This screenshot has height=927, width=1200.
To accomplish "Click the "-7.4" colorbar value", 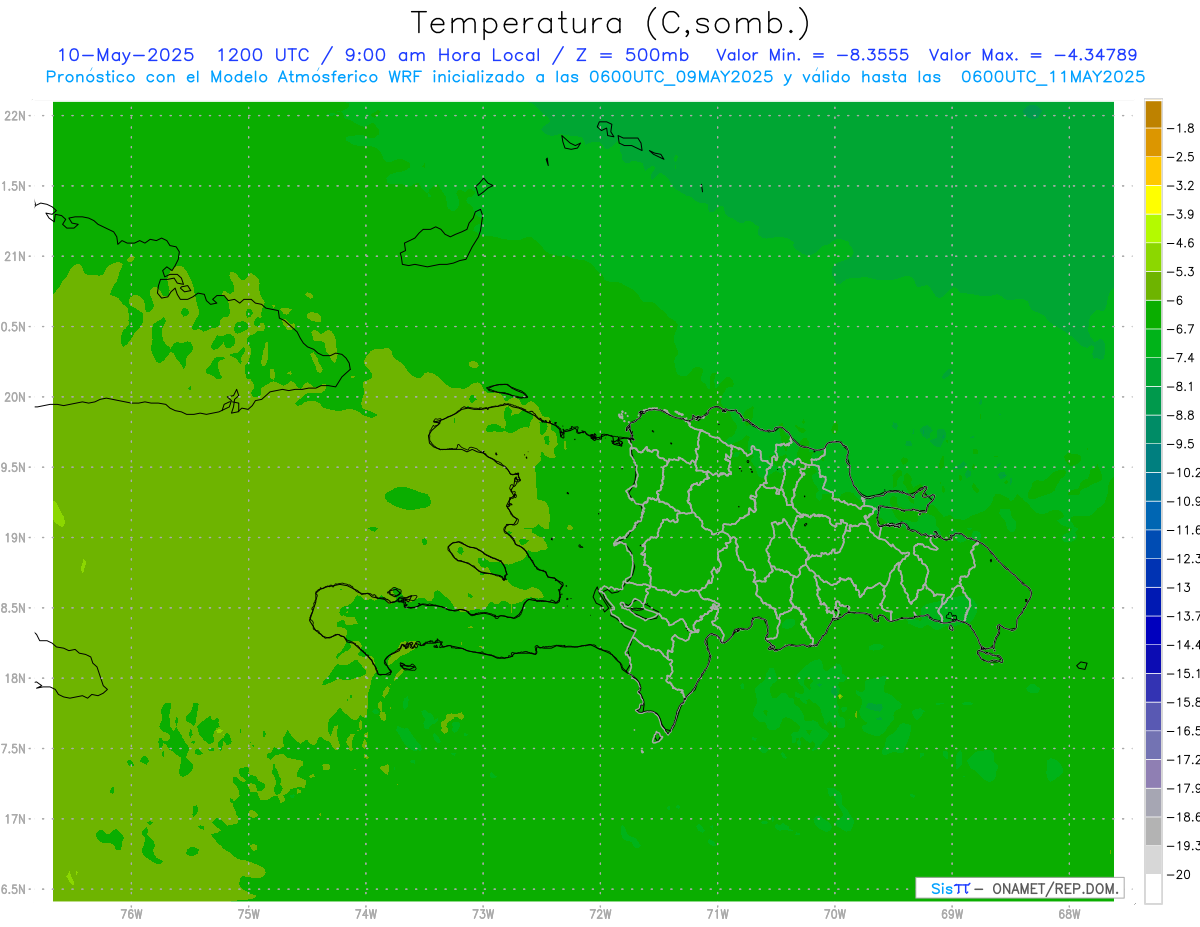I will tap(1182, 358).
